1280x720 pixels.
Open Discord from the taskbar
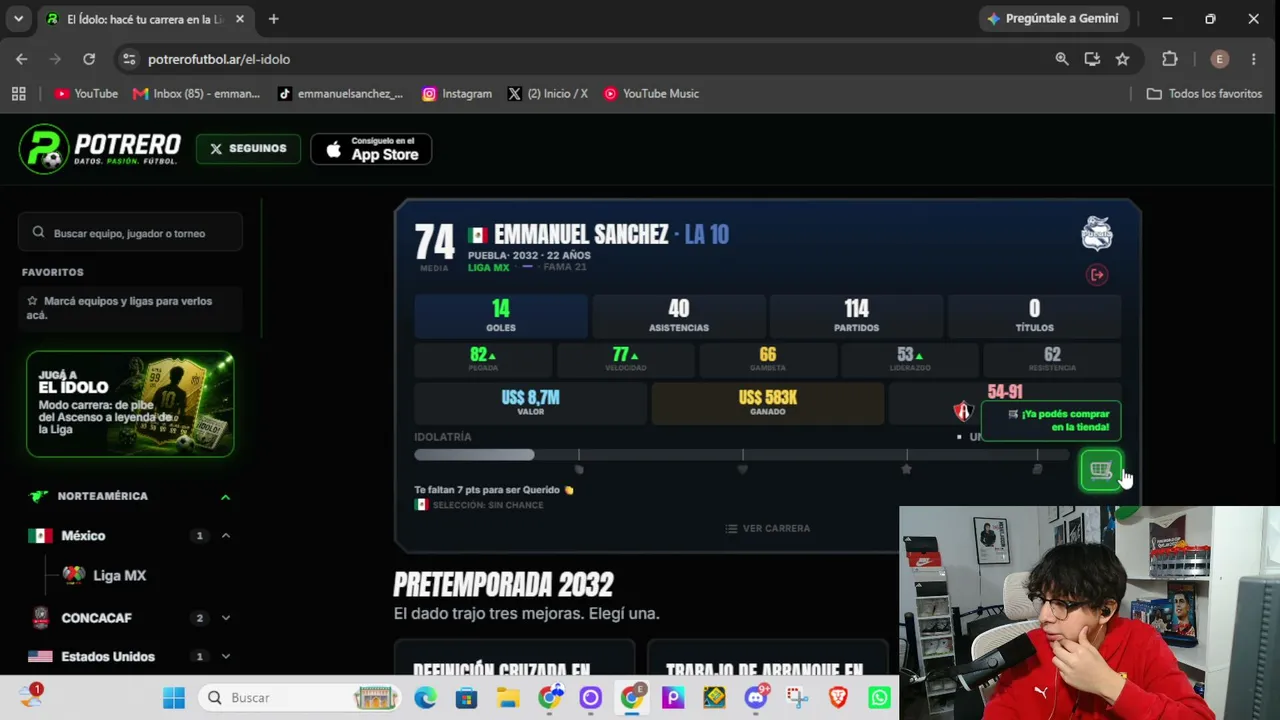(x=756, y=697)
